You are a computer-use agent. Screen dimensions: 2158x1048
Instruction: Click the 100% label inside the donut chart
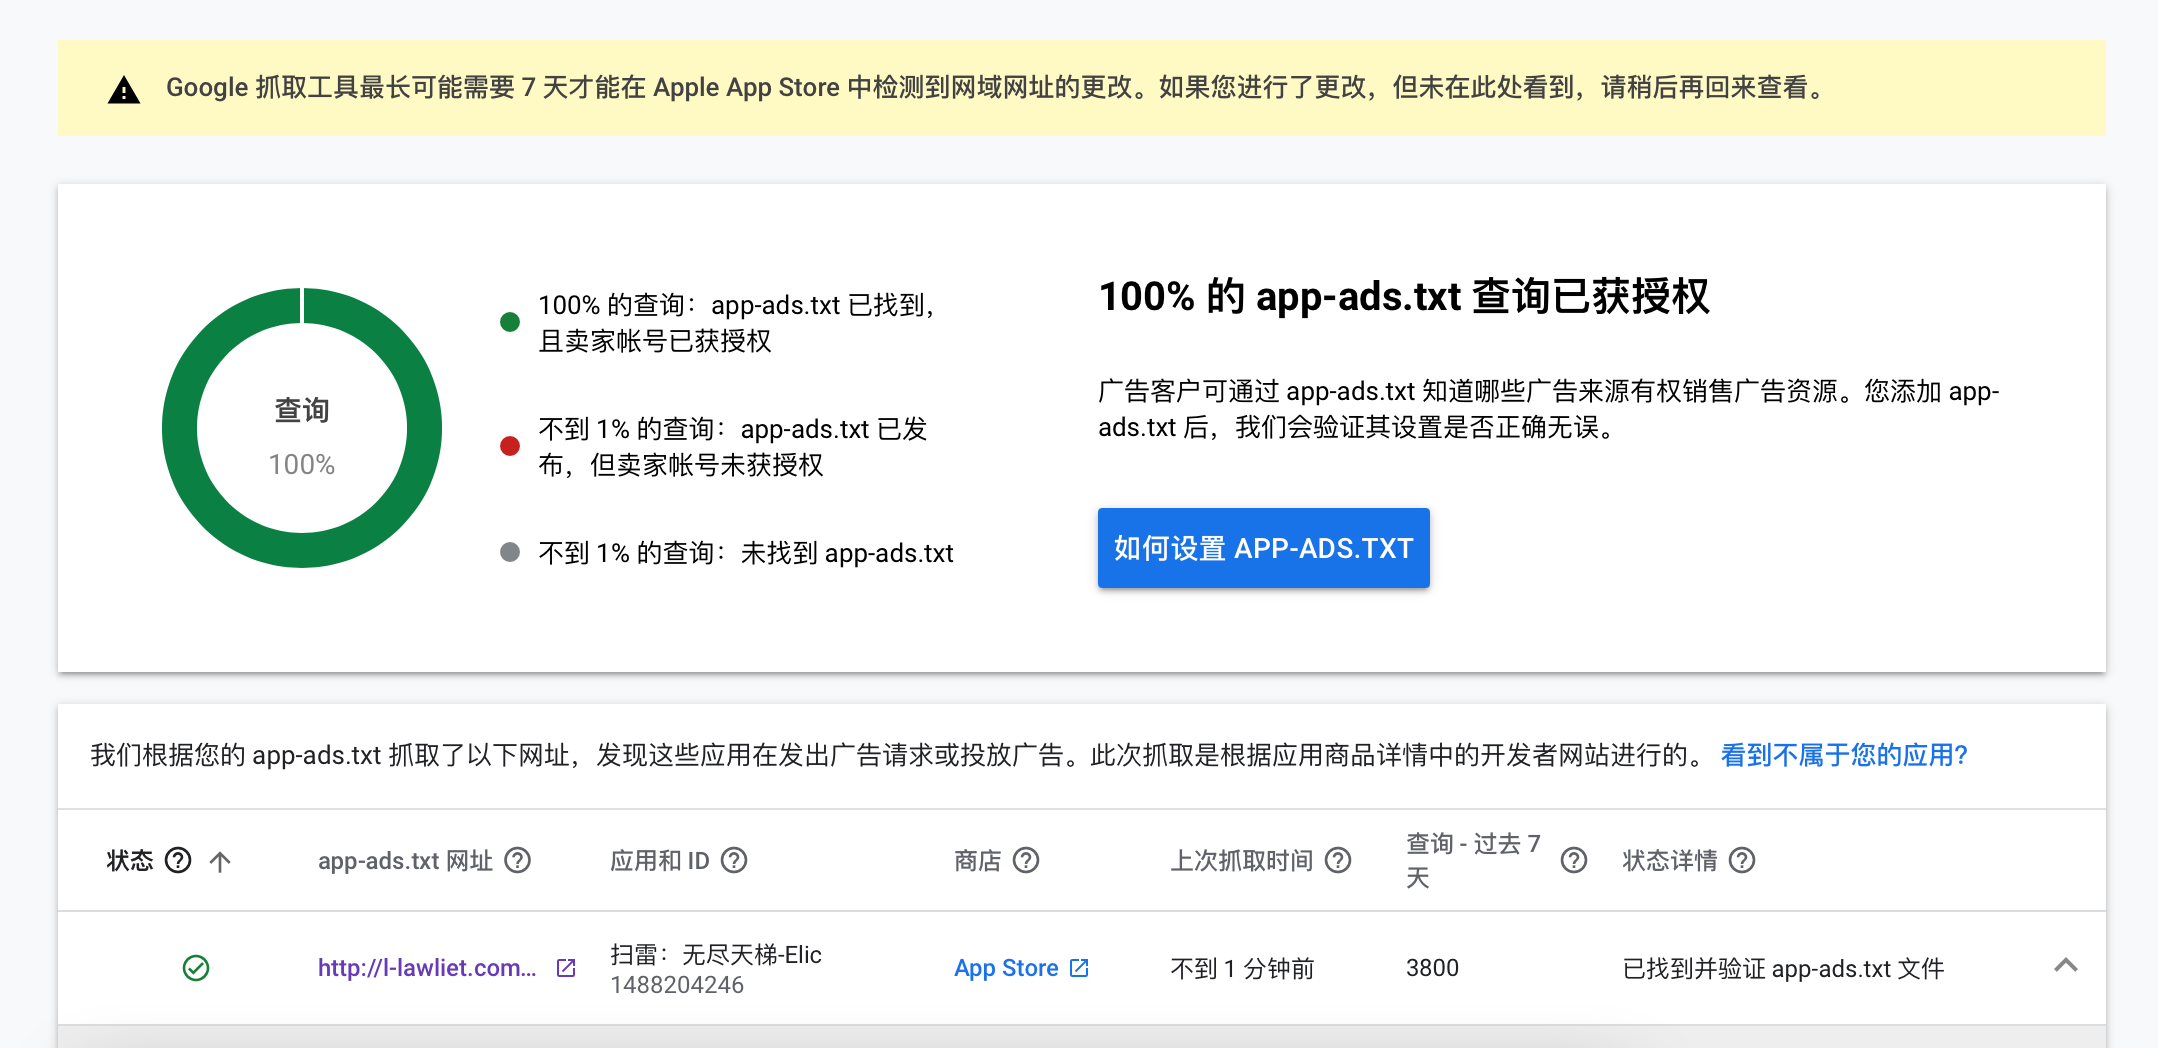[x=302, y=464]
